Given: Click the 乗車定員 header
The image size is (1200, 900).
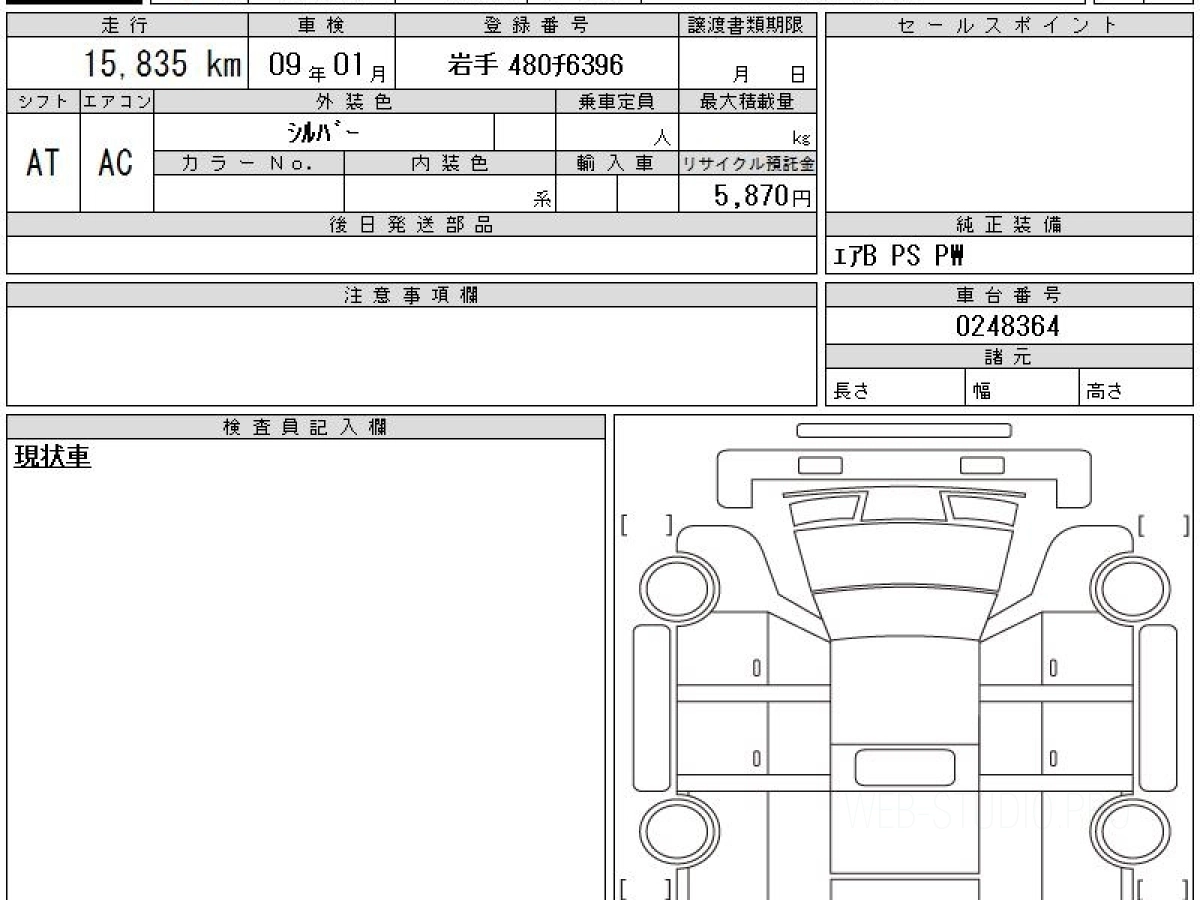Looking at the screenshot, I should click(x=617, y=101).
